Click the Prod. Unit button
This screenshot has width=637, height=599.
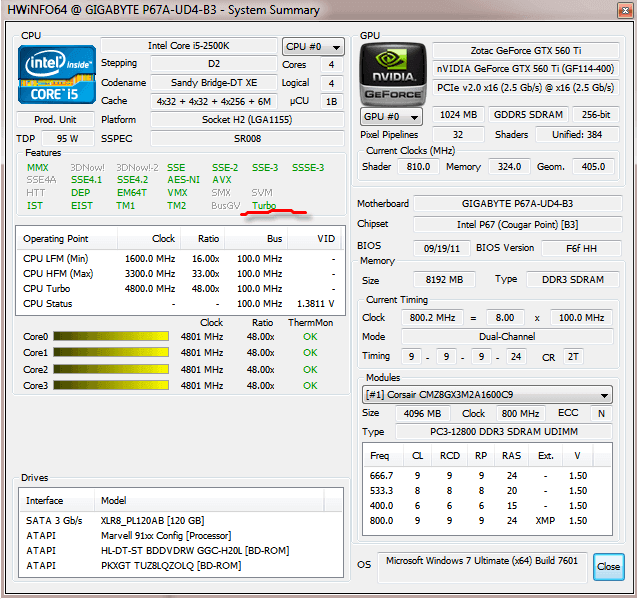pos(55,120)
